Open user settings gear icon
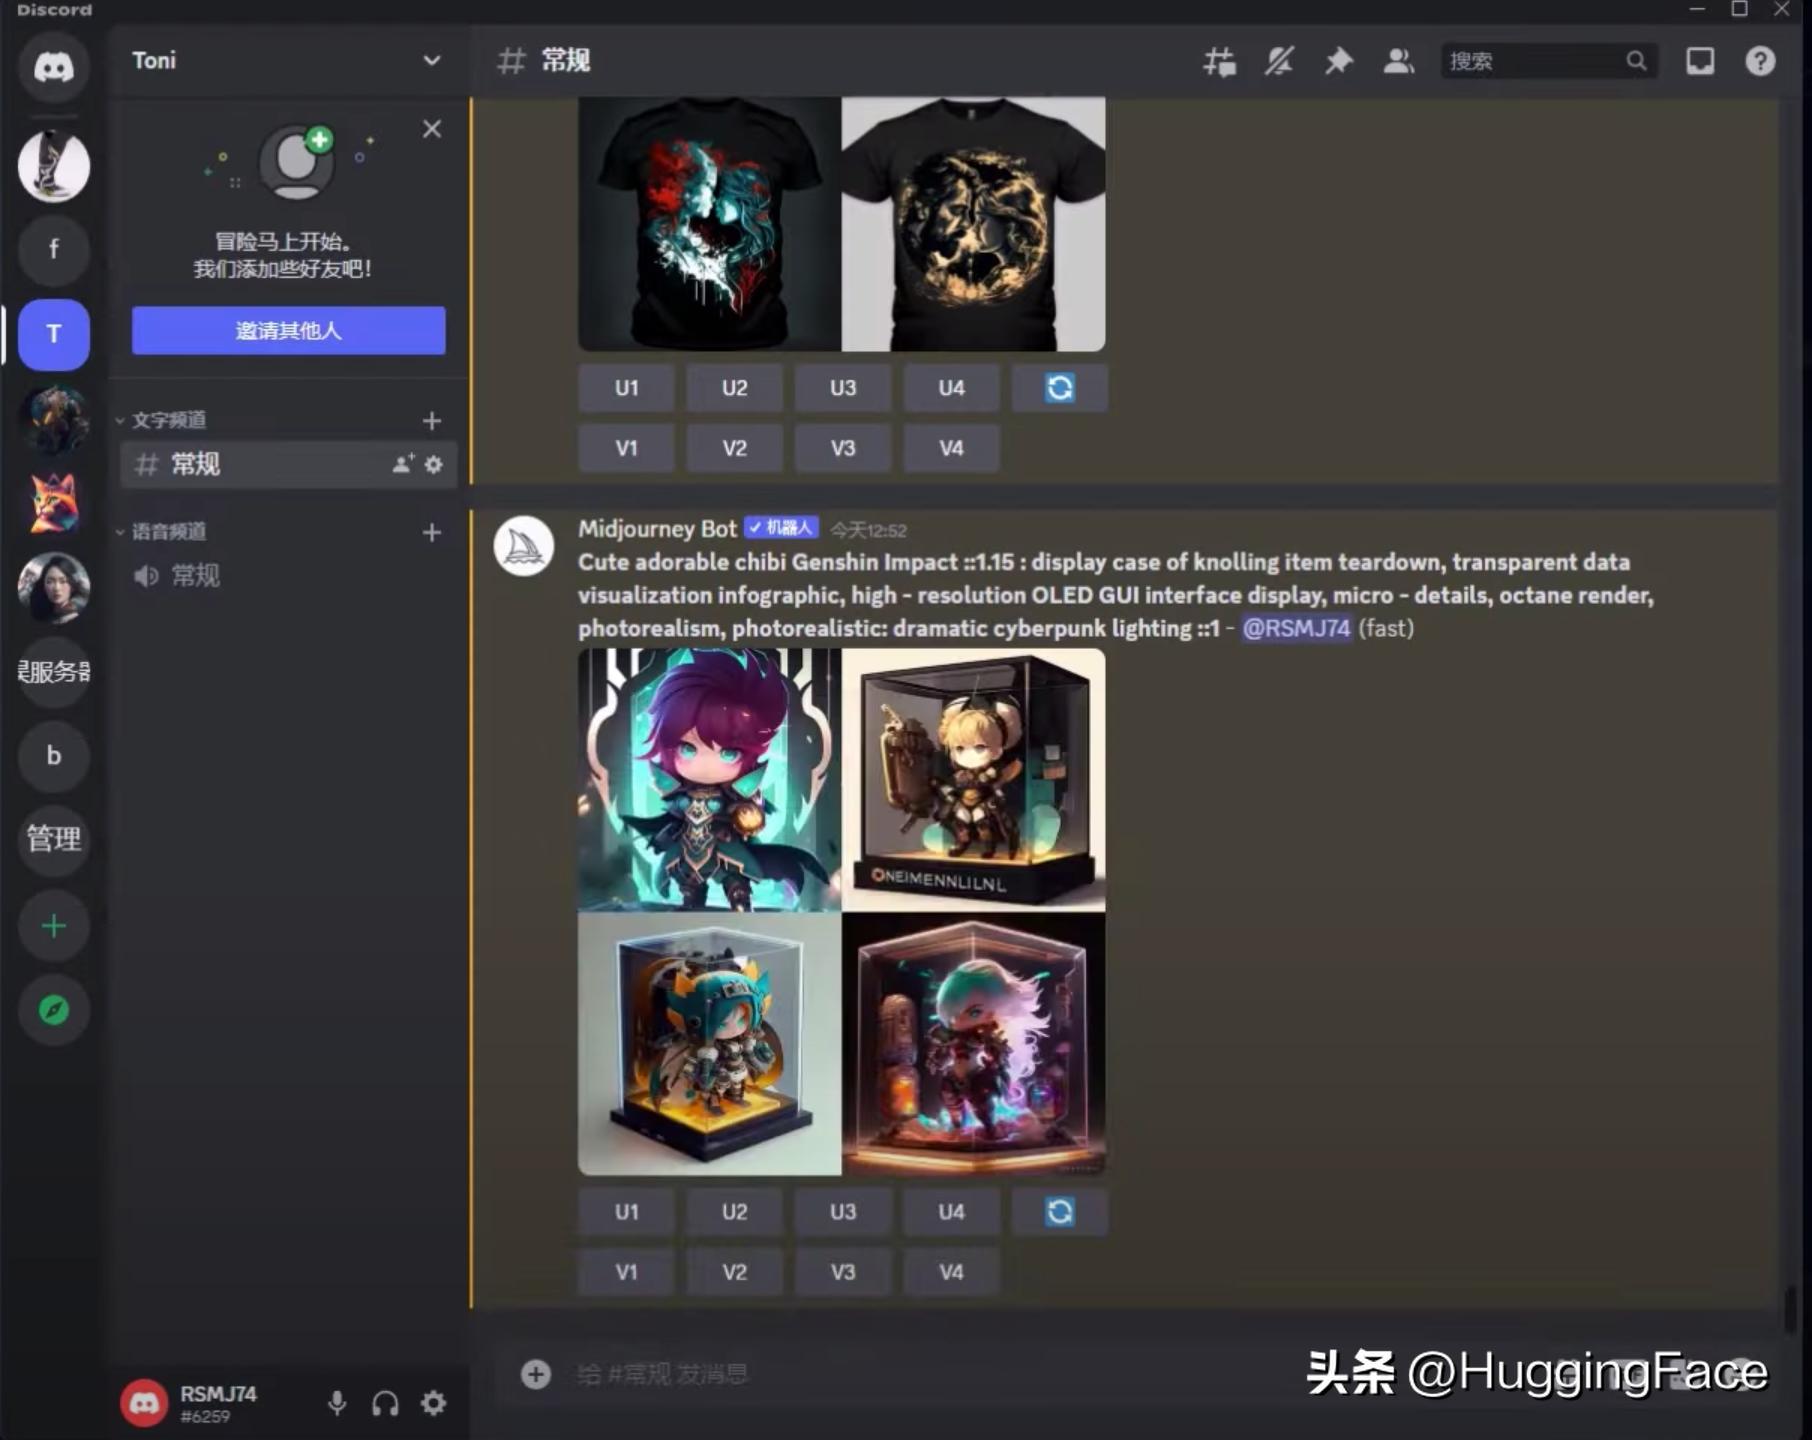Screen dimensions: 1812x1440 click(433, 1403)
